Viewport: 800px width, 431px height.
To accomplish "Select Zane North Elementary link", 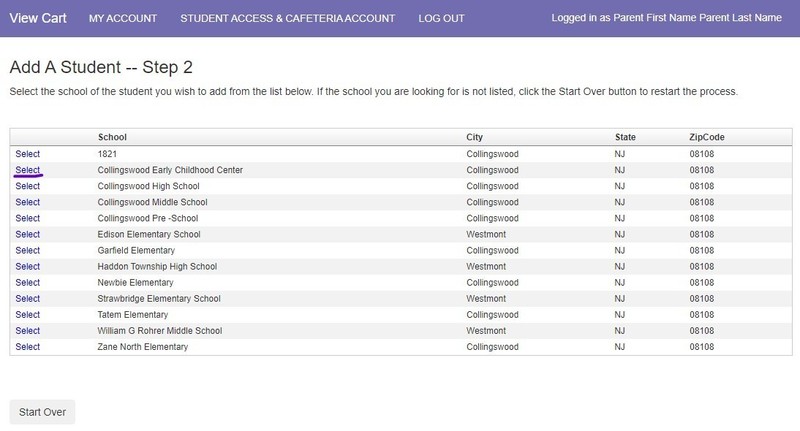I will tap(28, 347).
